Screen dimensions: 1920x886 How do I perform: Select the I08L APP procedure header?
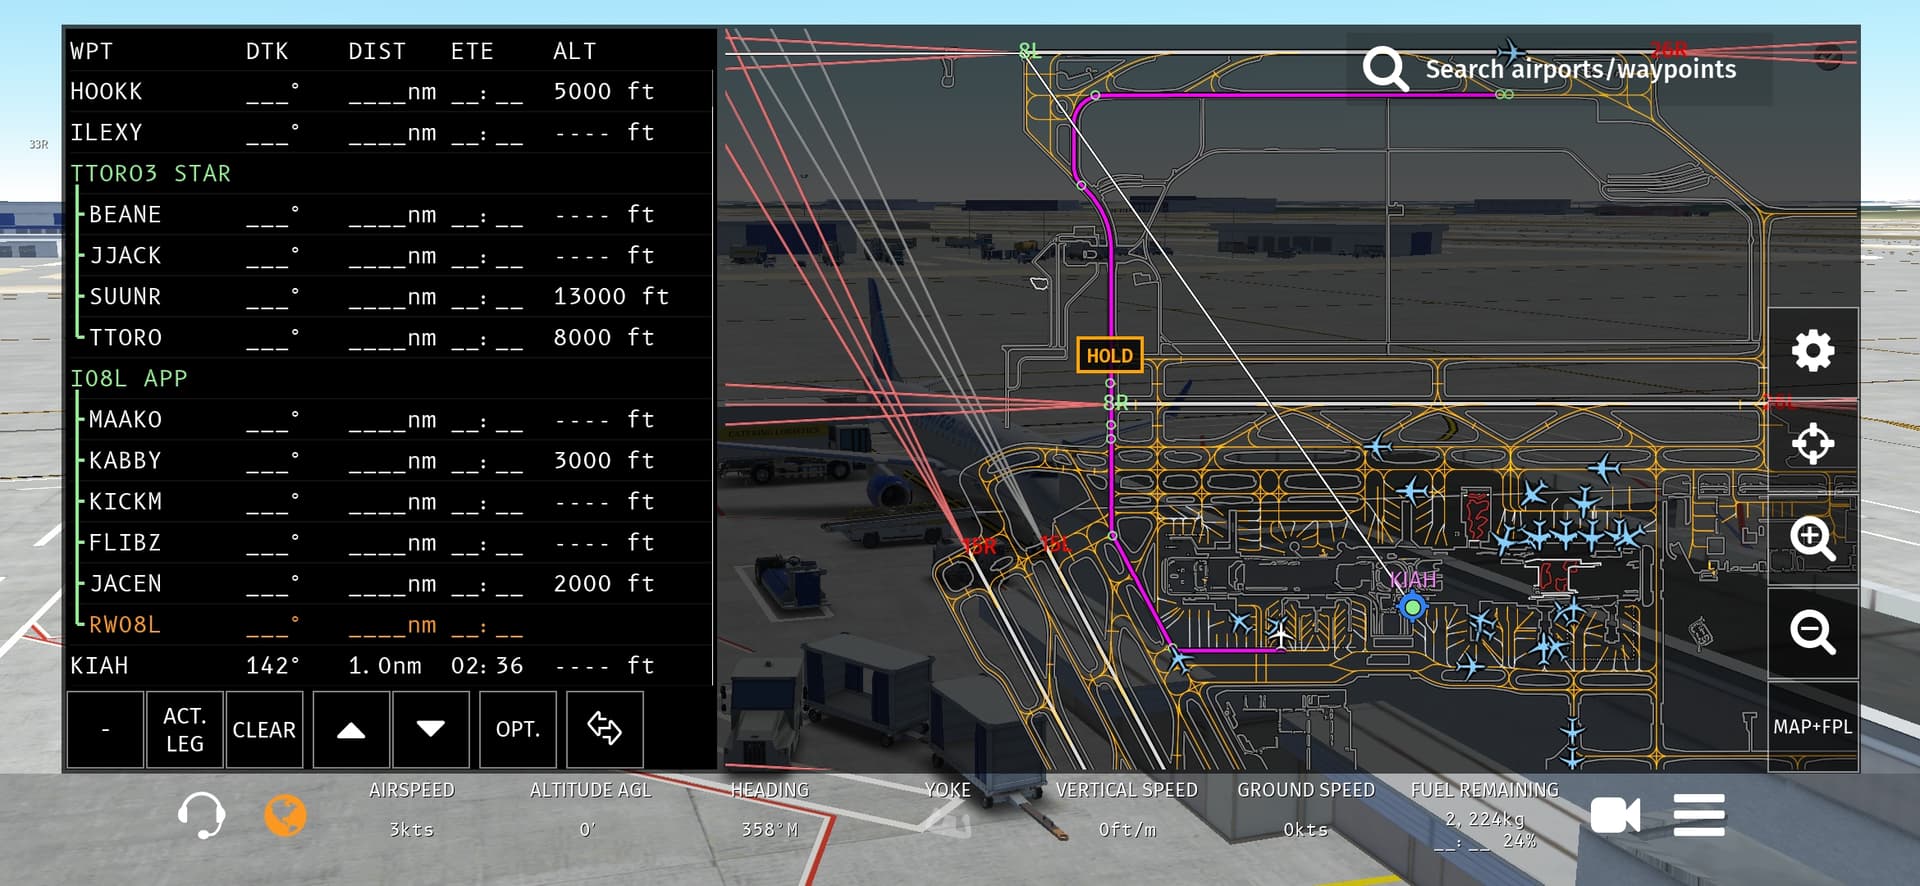click(390, 379)
